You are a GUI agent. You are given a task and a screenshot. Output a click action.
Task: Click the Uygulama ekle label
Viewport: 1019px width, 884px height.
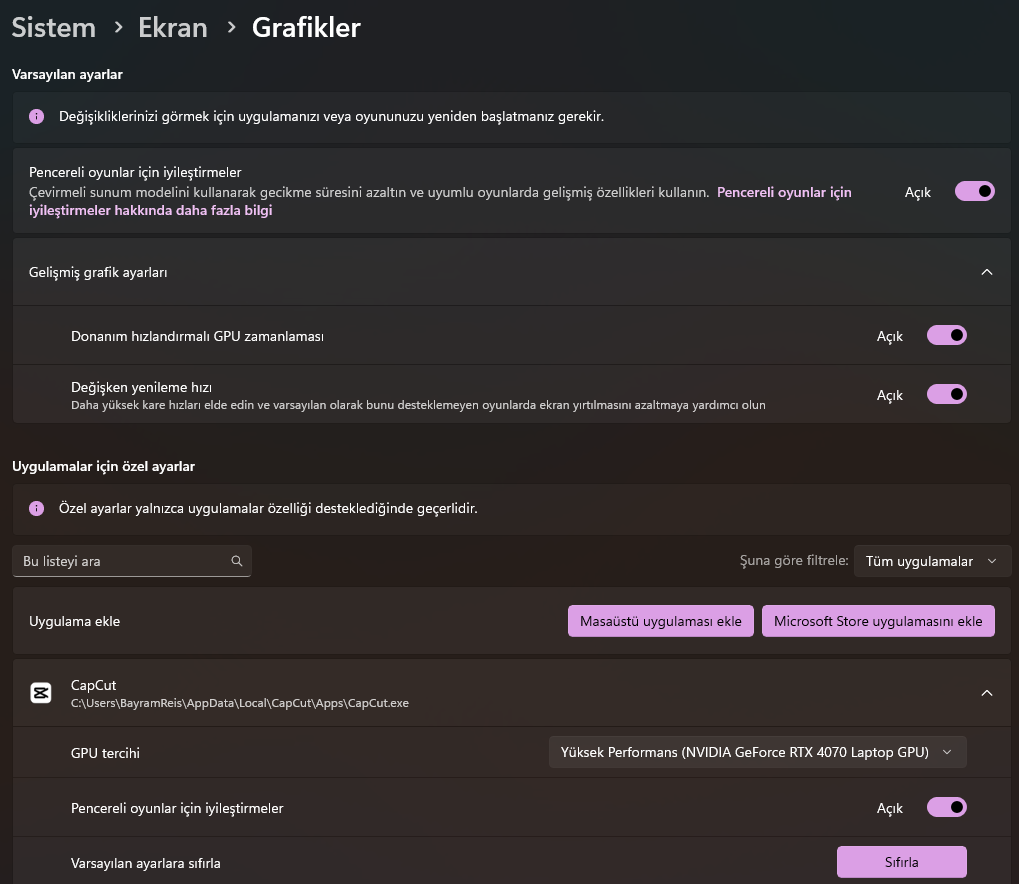(74, 621)
